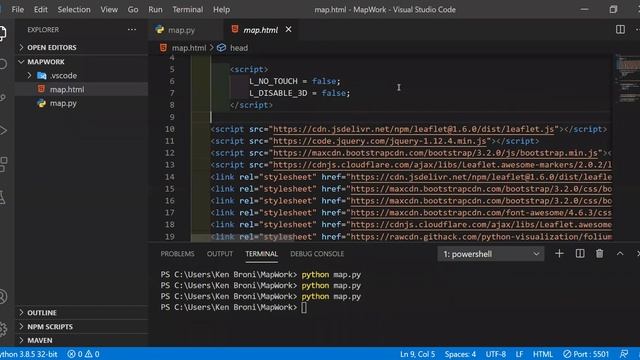This screenshot has width=640, height=360.
Task: Open the leaflet.js CDN link on line 10
Action: point(413,129)
